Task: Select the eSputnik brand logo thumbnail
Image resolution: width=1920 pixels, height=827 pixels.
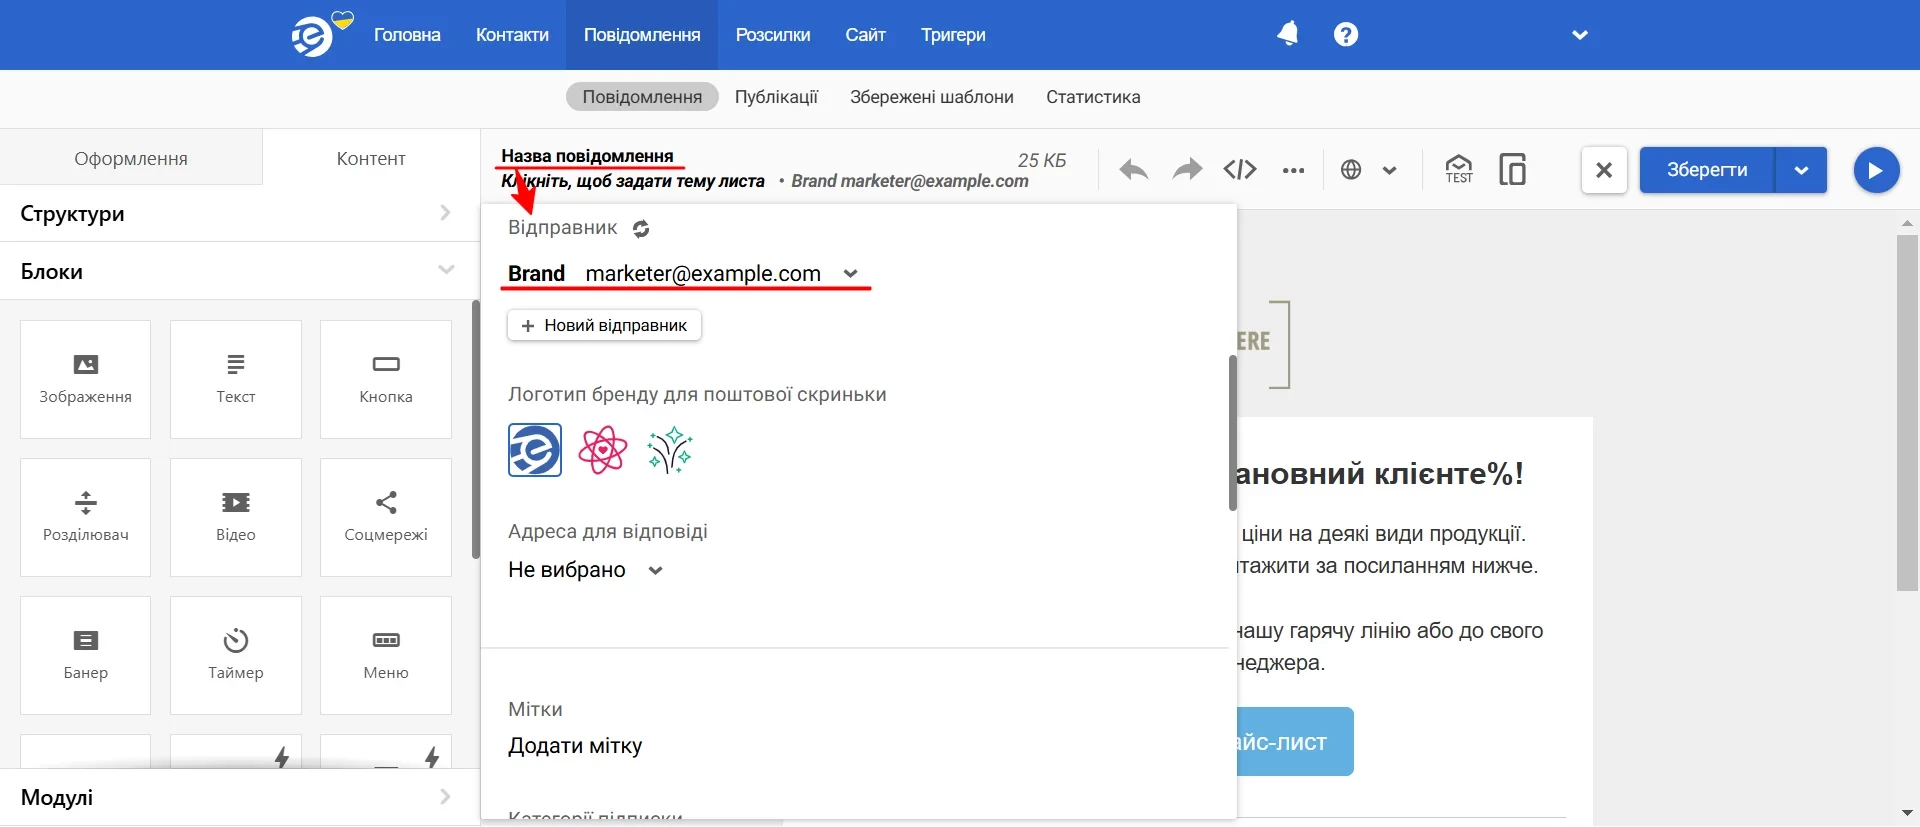Action: pyautogui.click(x=535, y=450)
